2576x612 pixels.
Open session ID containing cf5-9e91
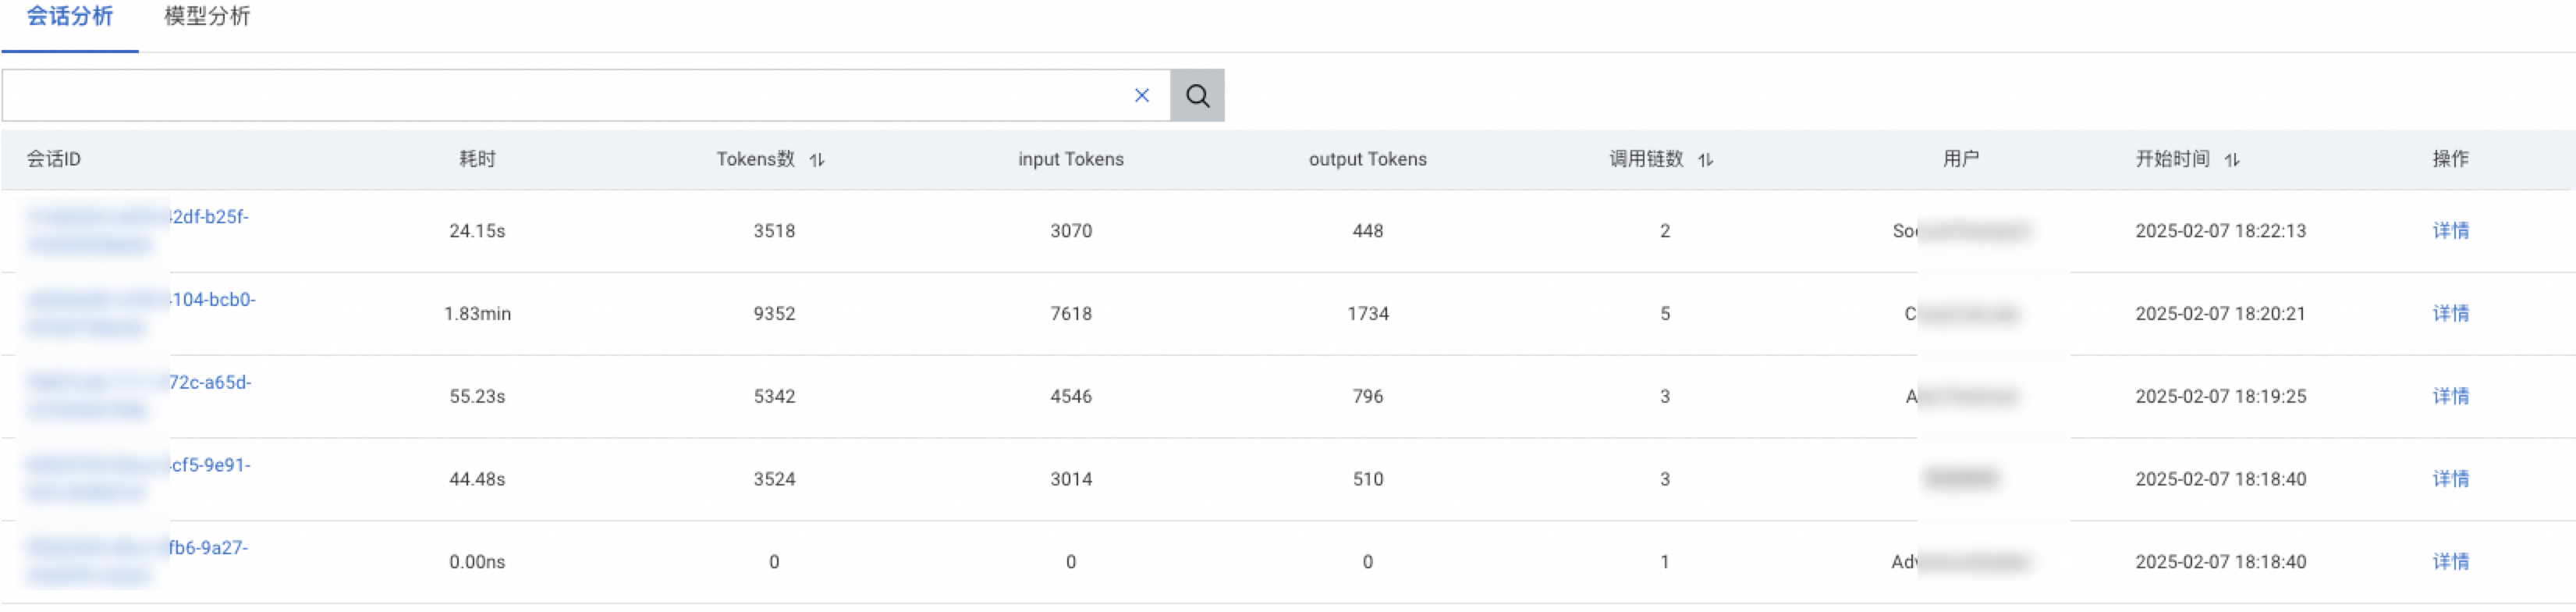[x=210, y=466]
